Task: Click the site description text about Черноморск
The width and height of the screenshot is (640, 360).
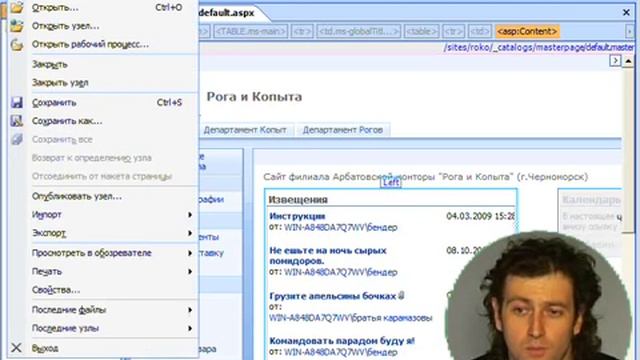Action: tap(425, 177)
